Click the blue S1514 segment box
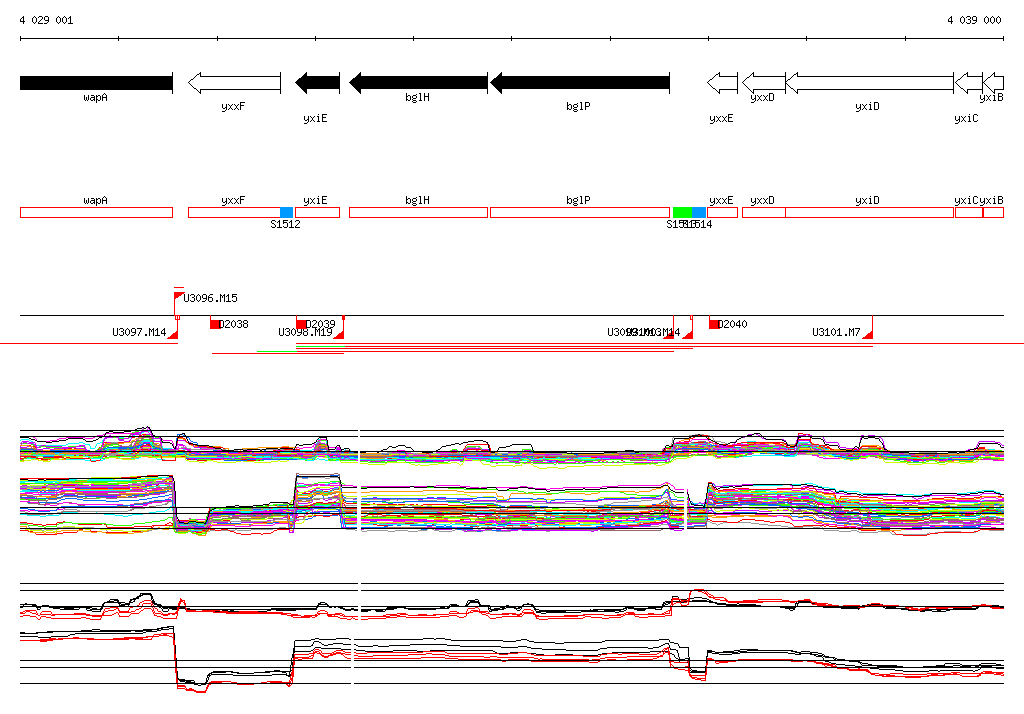Image resolution: width=1024 pixels, height=714 pixels. pyautogui.click(x=699, y=212)
